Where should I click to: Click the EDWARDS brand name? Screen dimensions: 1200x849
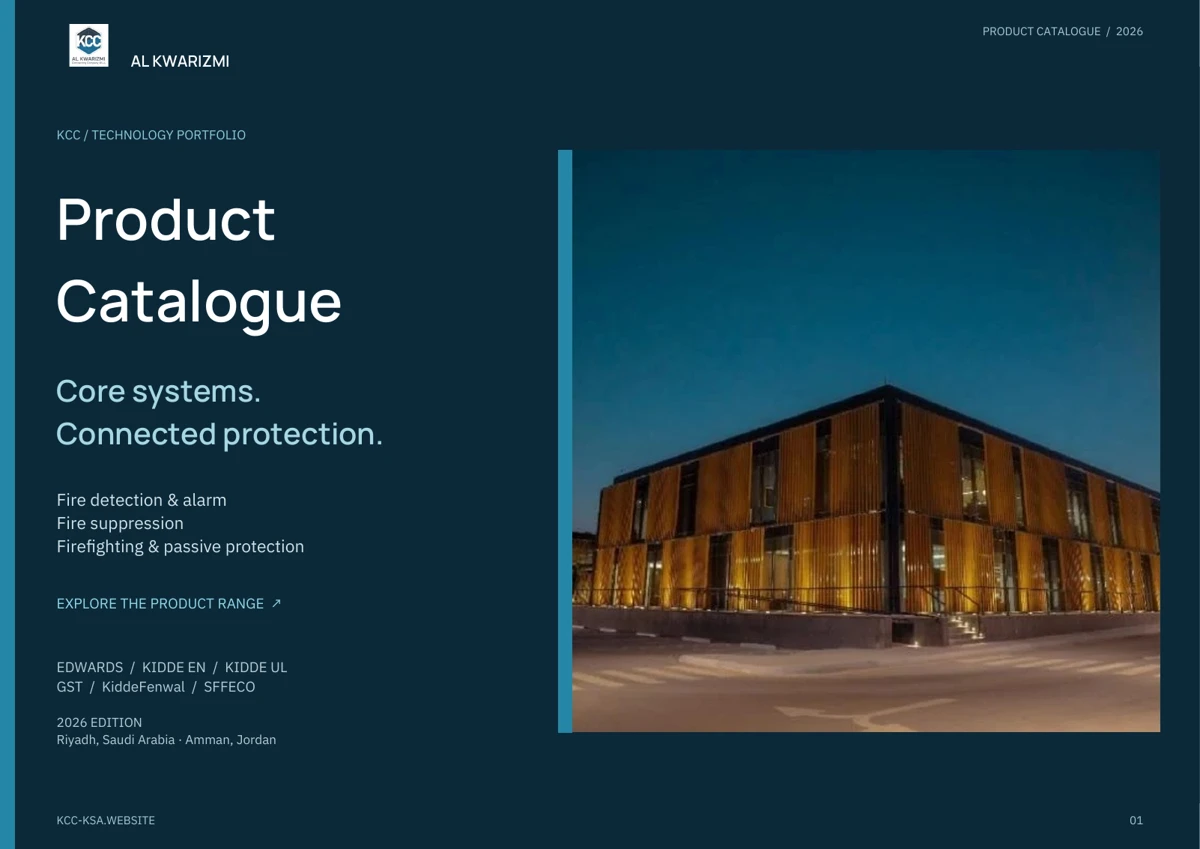pyautogui.click(x=90, y=667)
